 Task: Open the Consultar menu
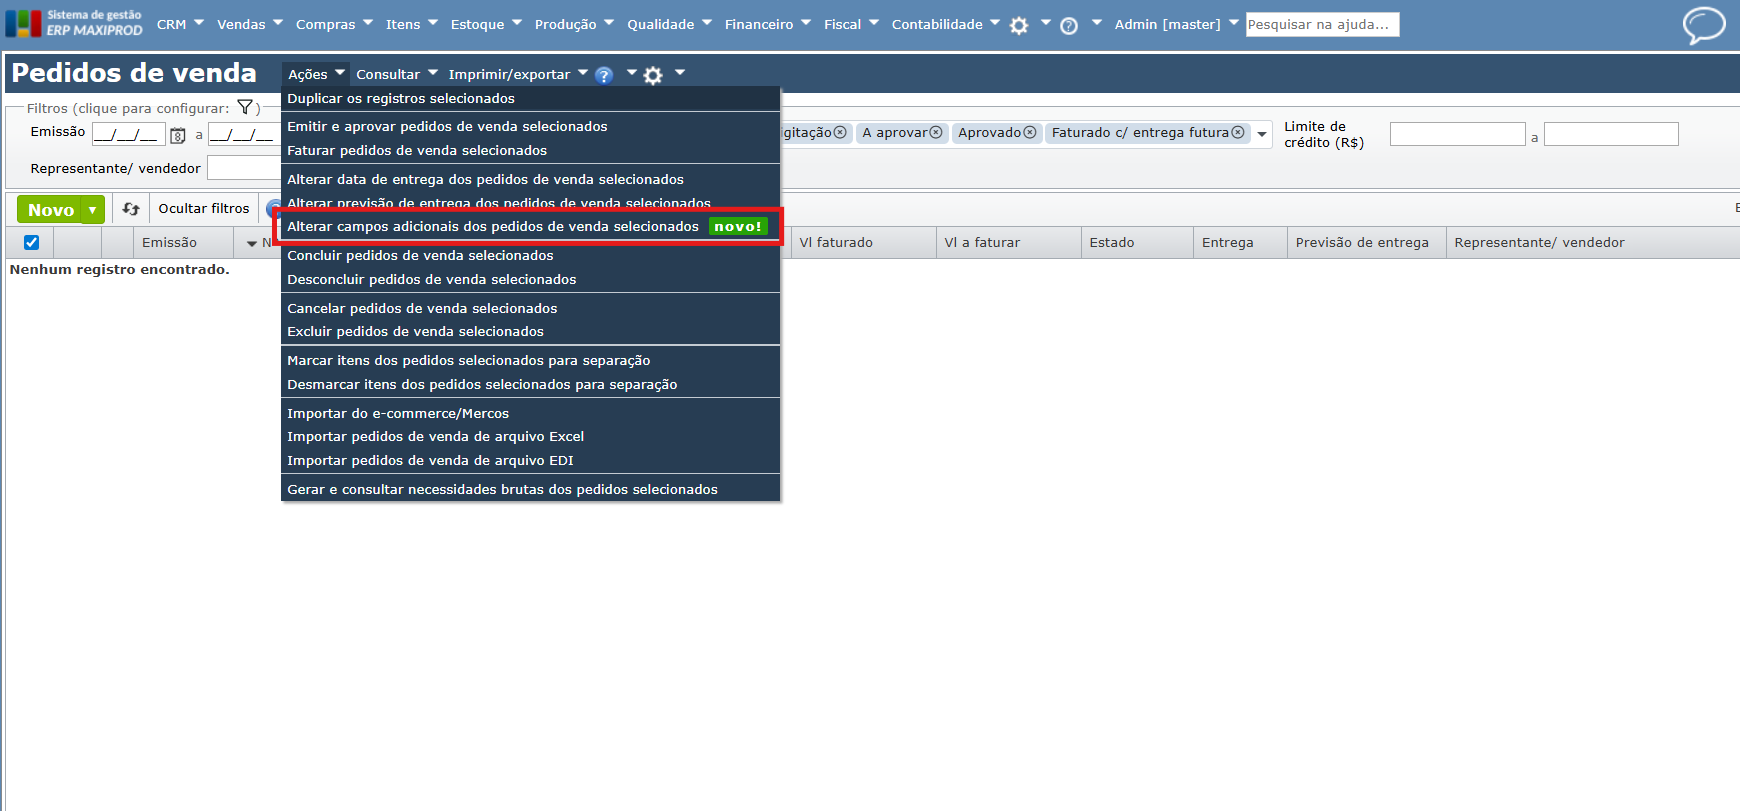(x=397, y=74)
